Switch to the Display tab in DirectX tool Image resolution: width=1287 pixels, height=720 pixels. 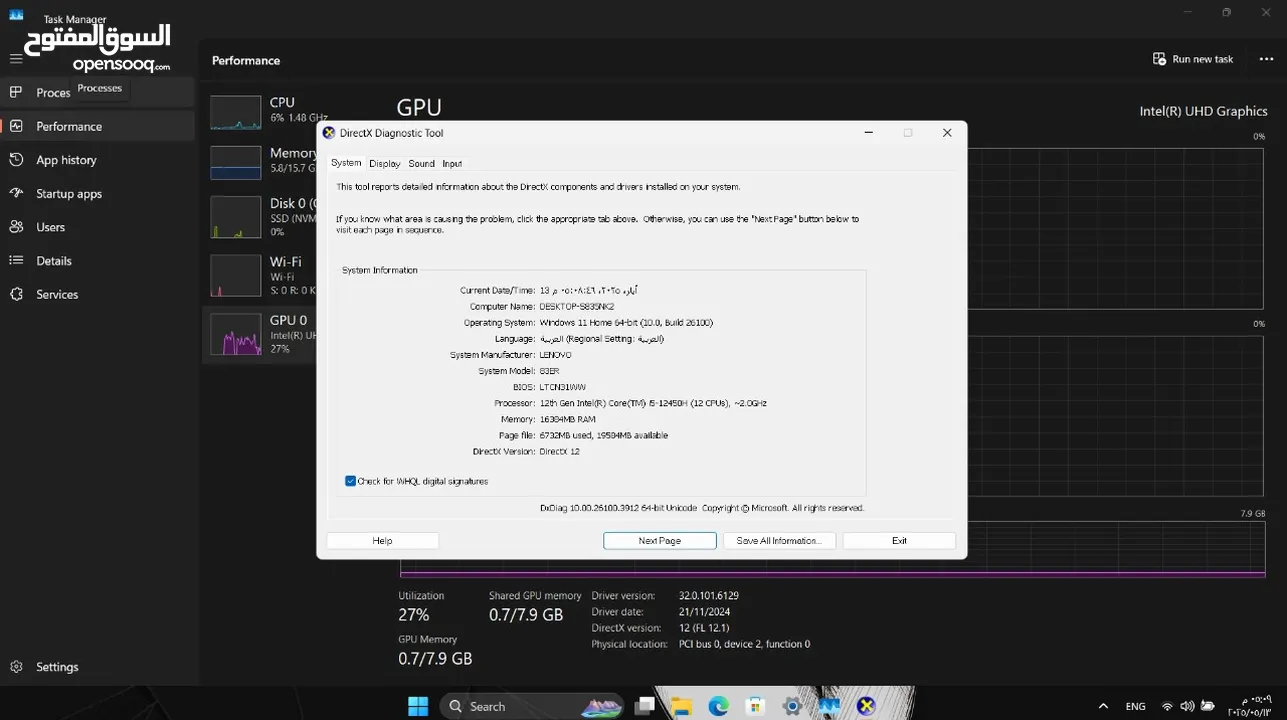[x=384, y=163]
